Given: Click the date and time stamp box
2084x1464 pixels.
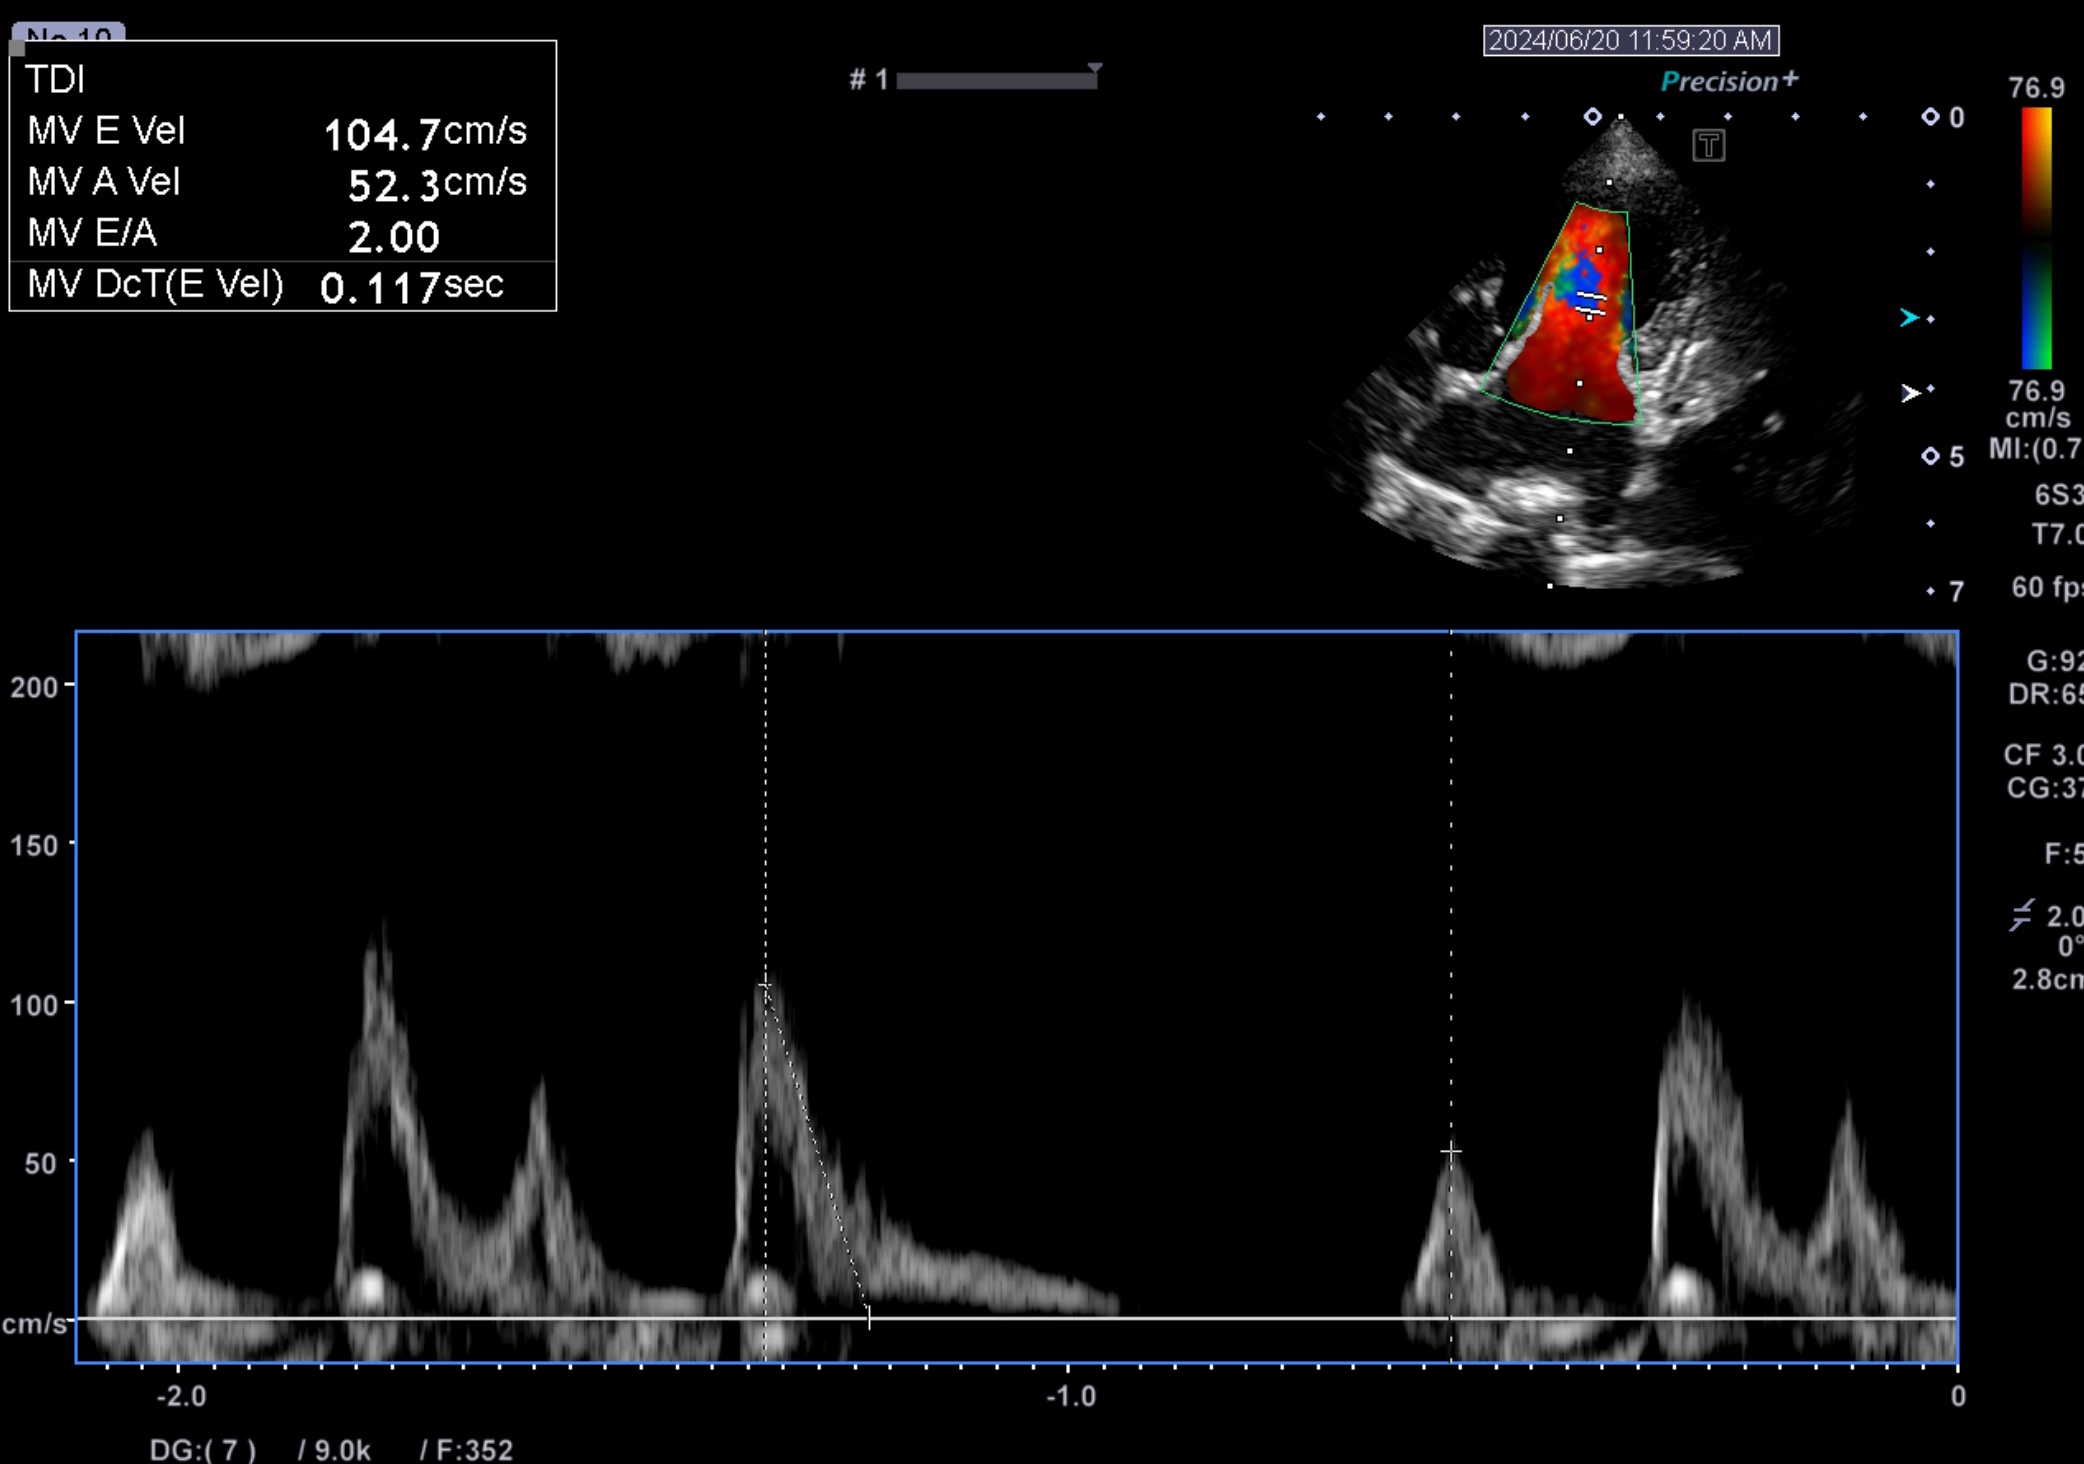Looking at the screenshot, I should click(x=1630, y=40).
